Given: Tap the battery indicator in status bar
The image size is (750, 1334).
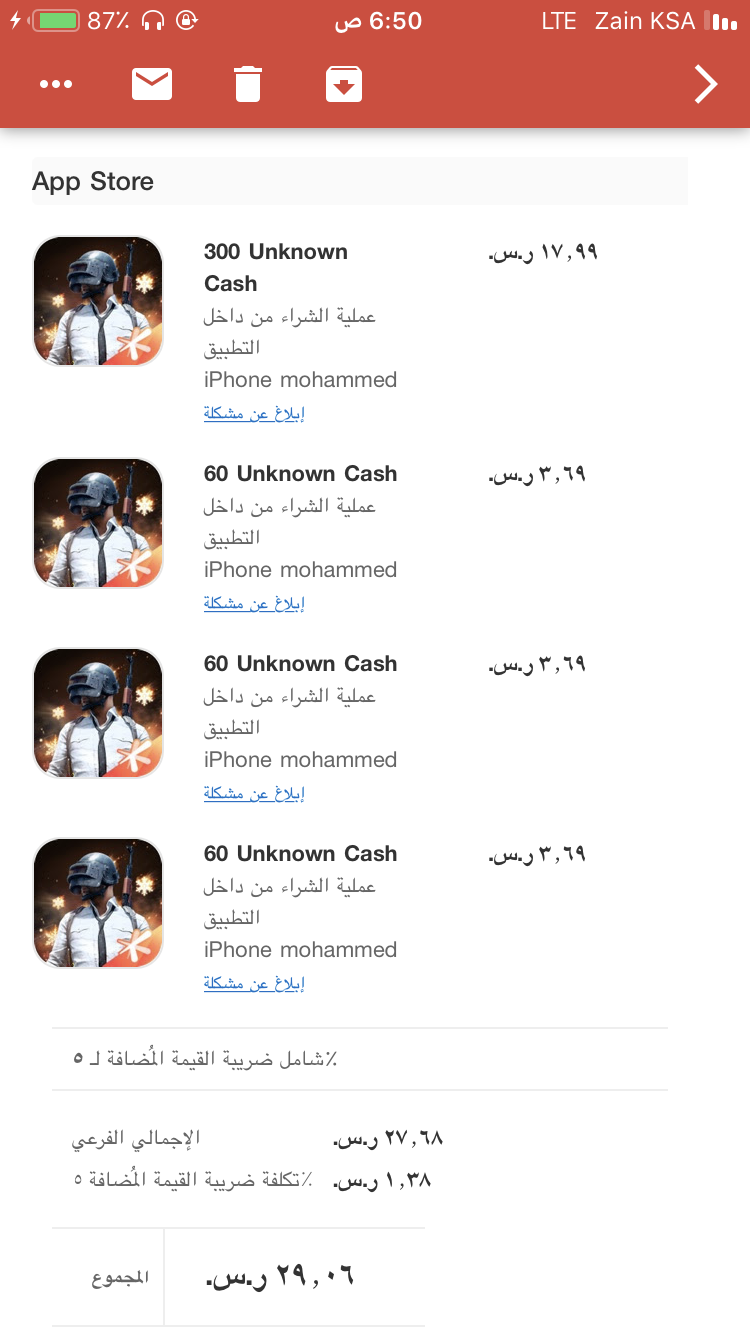Looking at the screenshot, I should coord(56,20).
